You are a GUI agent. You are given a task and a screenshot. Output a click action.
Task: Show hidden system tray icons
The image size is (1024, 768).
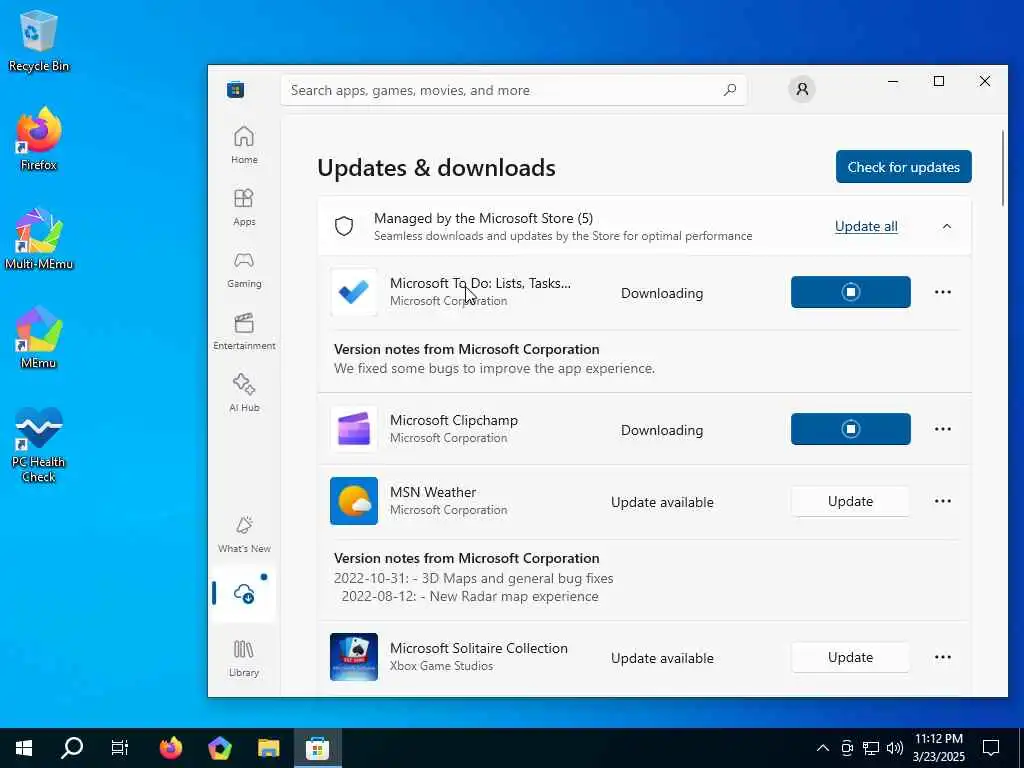click(x=823, y=748)
